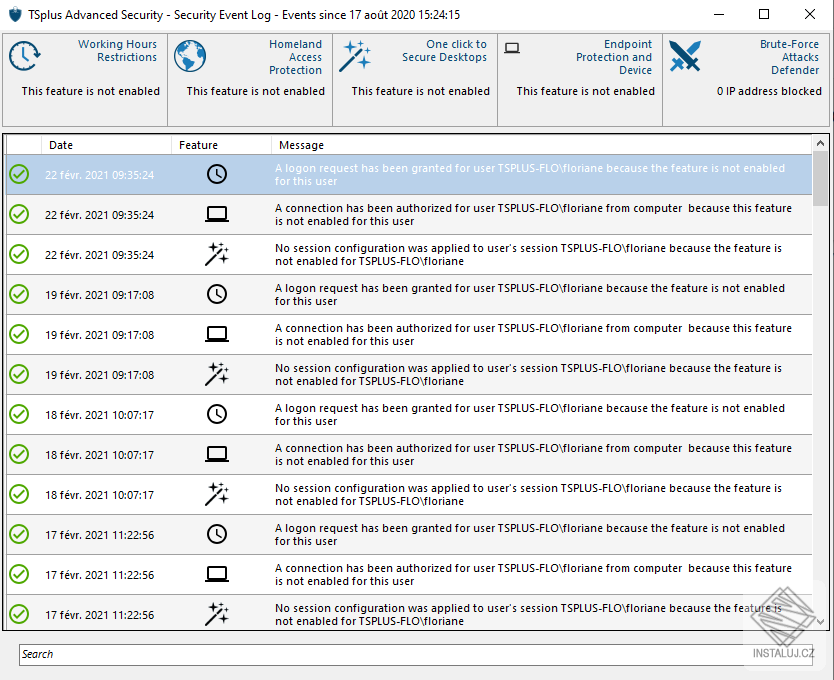Image resolution: width=834 pixels, height=680 pixels.
Task: Click the Homeland Access Protection globe icon
Action: 190,56
